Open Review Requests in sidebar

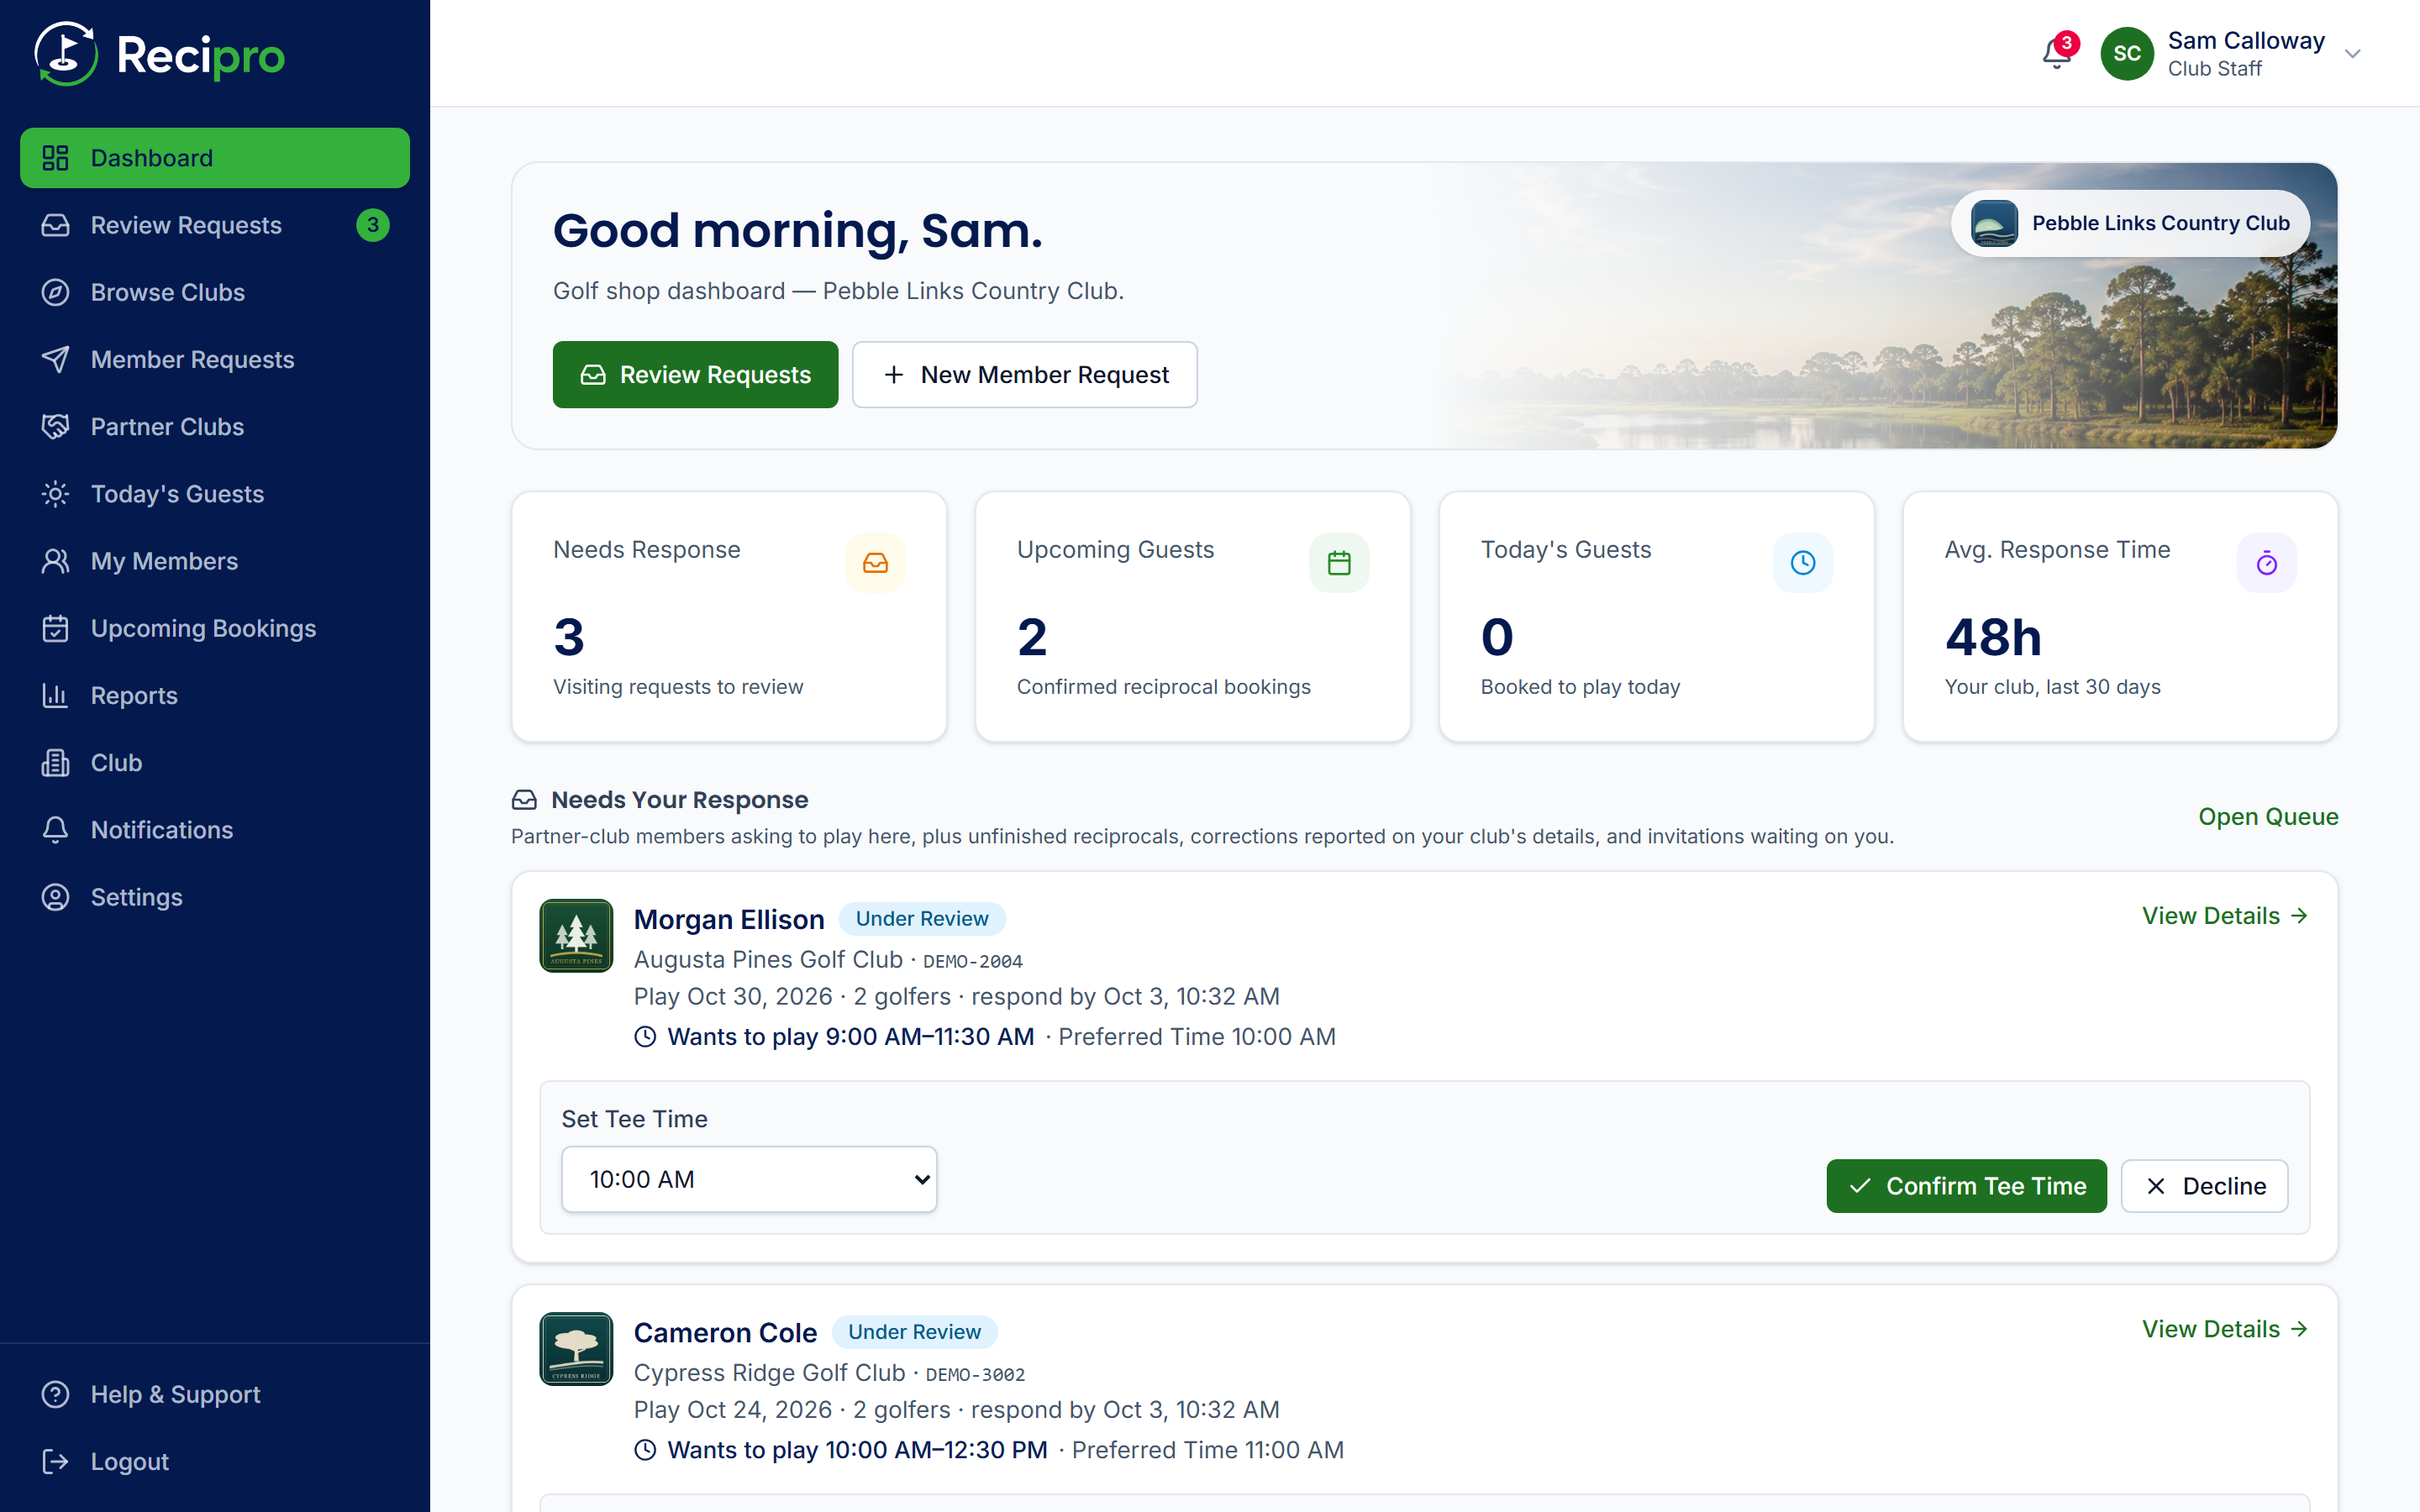click(215, 225)
